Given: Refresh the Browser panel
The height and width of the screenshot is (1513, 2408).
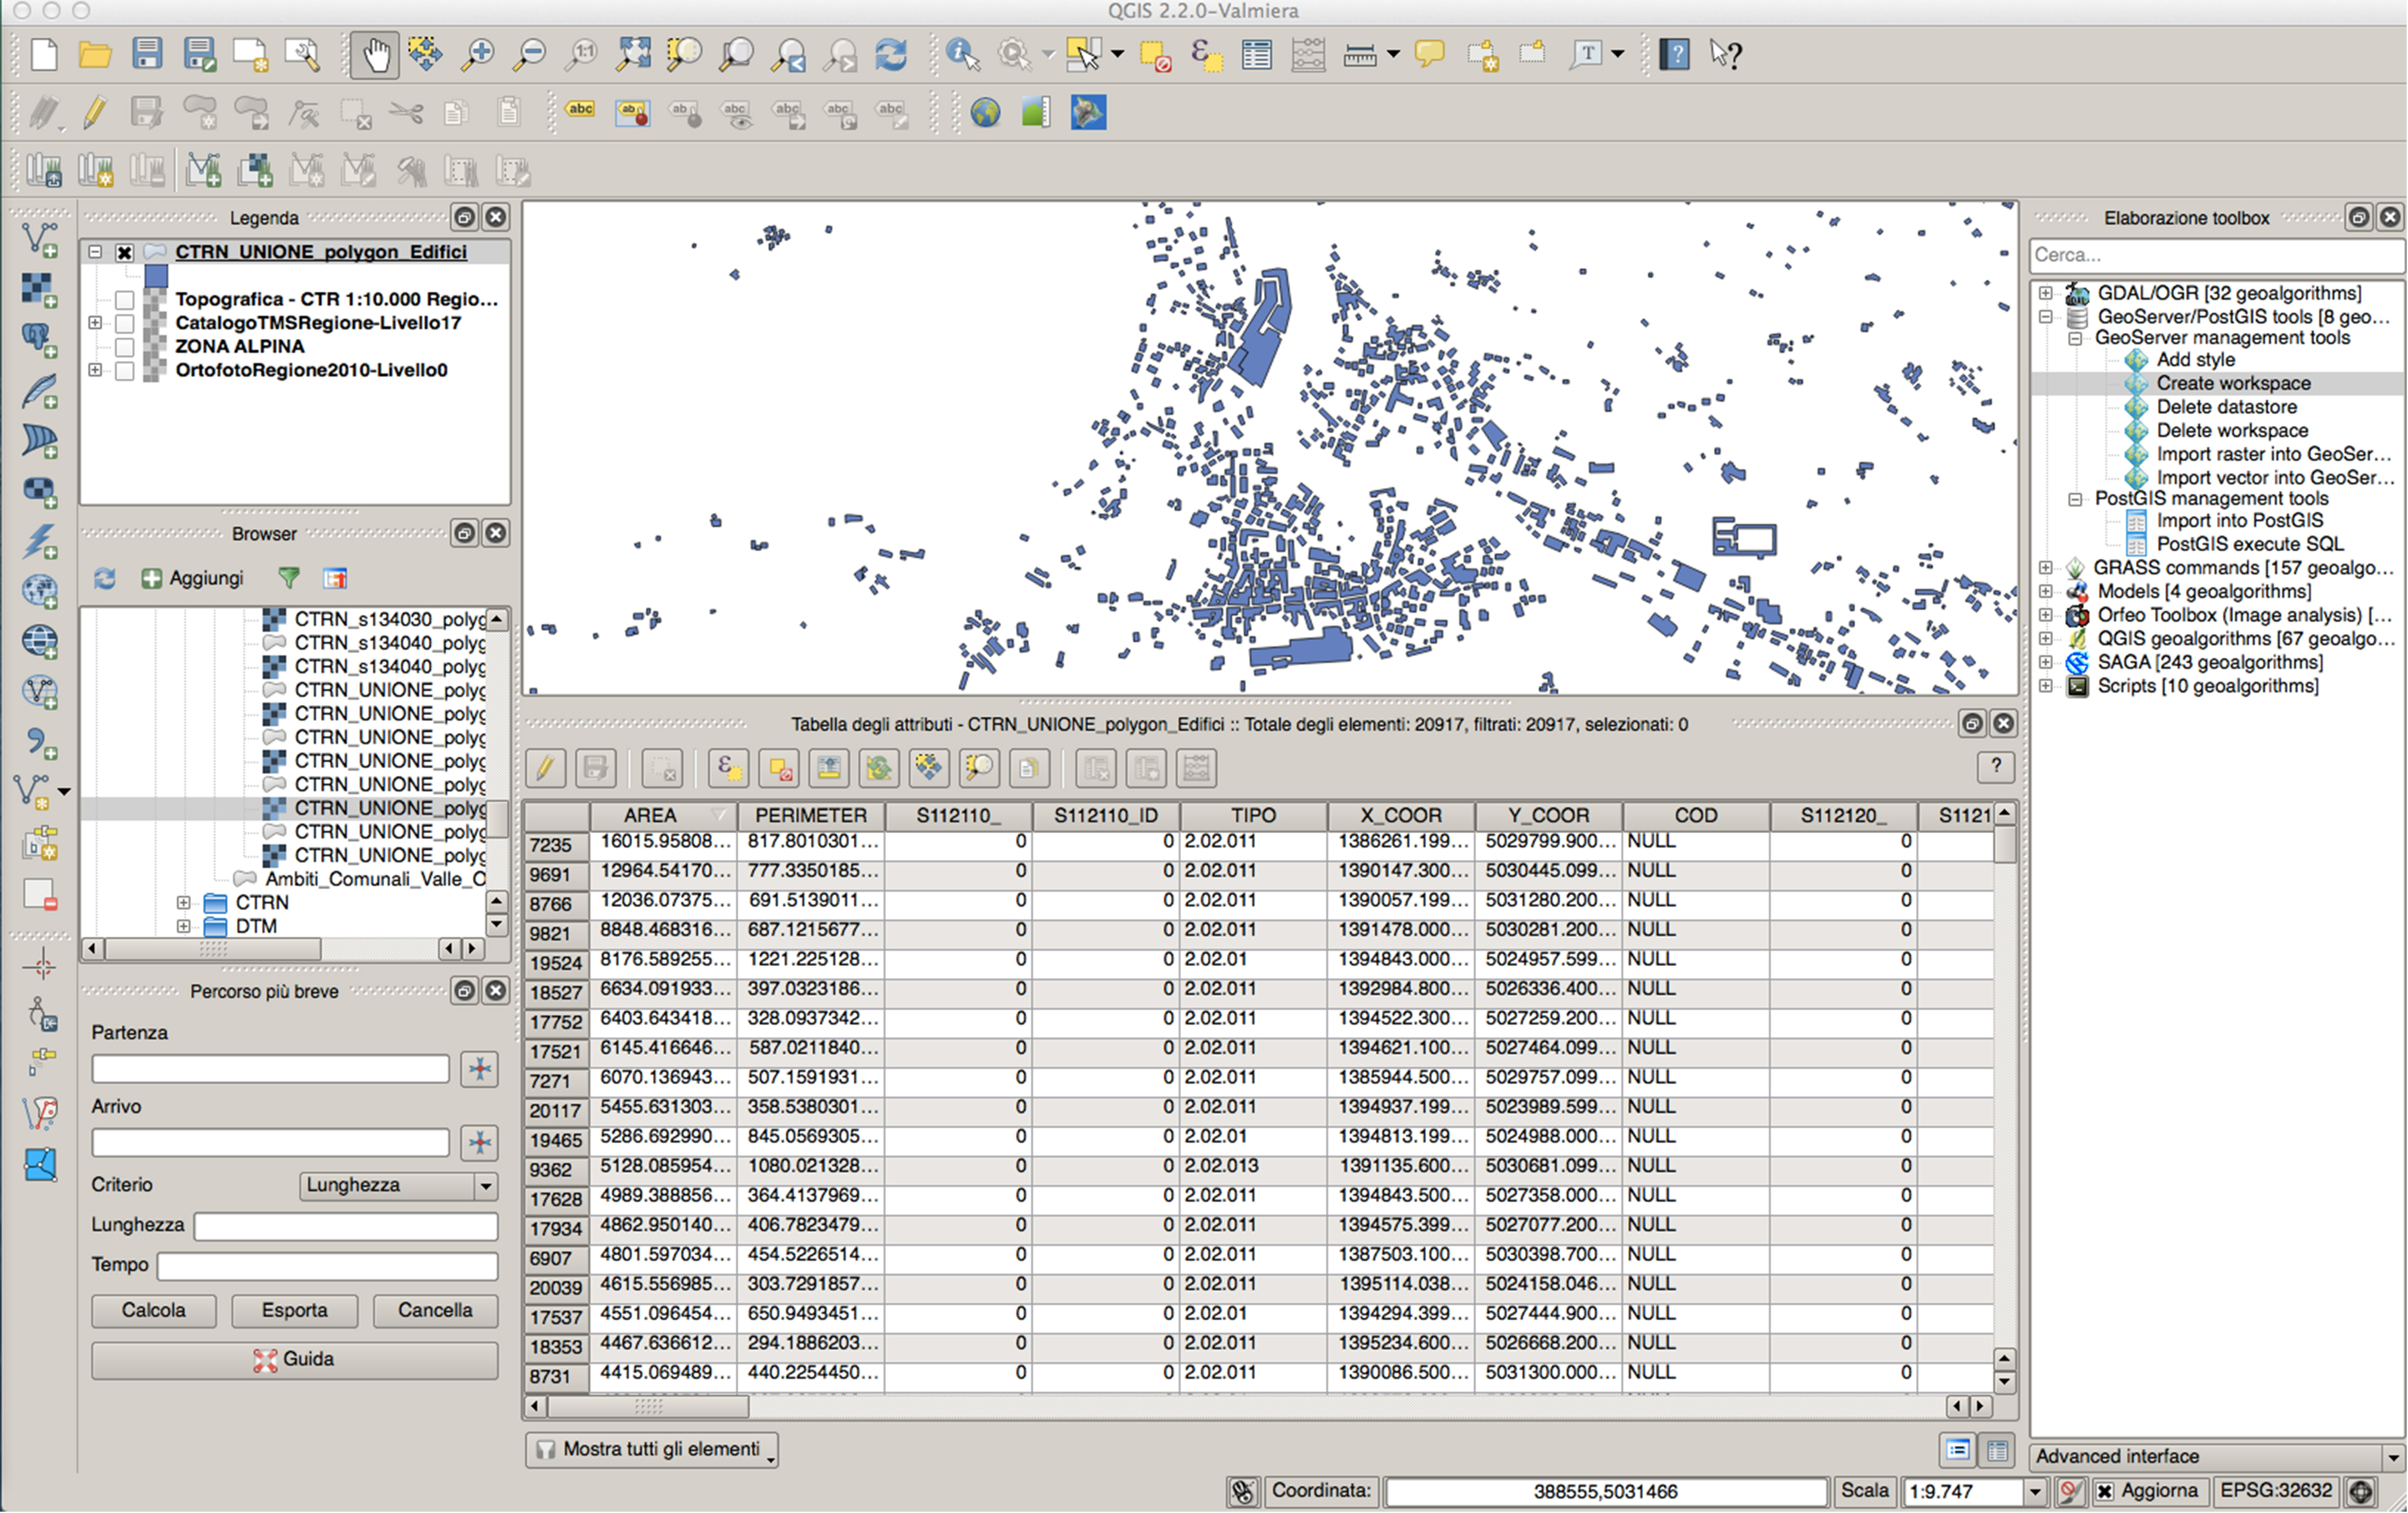Looking at the screenshot, I should coord(105,578).
